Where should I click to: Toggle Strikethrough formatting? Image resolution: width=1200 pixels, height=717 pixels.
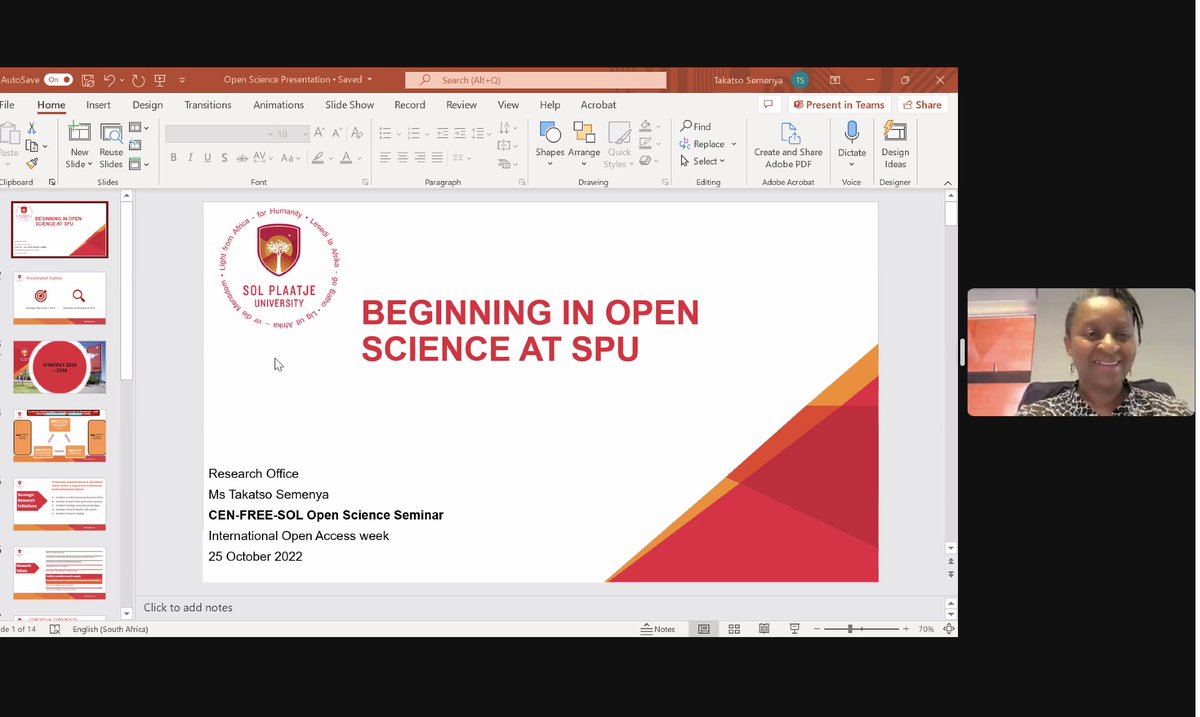242,158
